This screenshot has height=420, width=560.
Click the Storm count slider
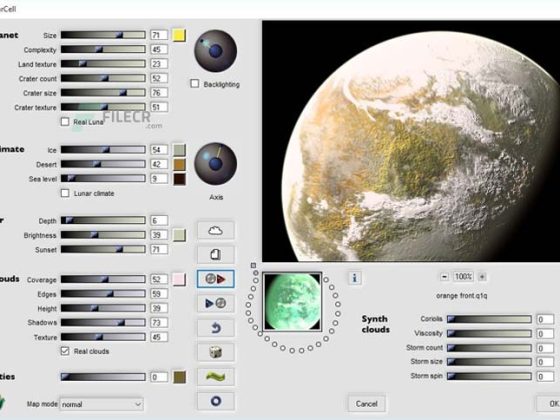(489, 348)
